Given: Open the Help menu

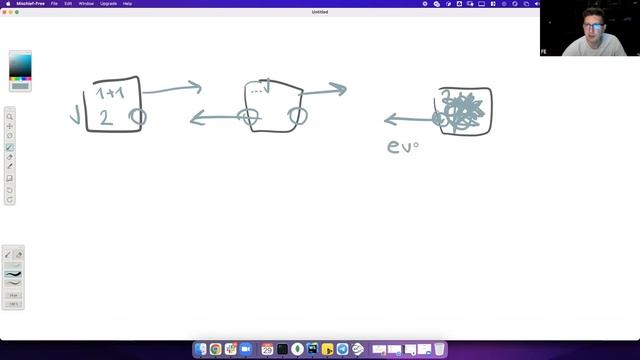Looking at the screenshot, I should point(127,4).
